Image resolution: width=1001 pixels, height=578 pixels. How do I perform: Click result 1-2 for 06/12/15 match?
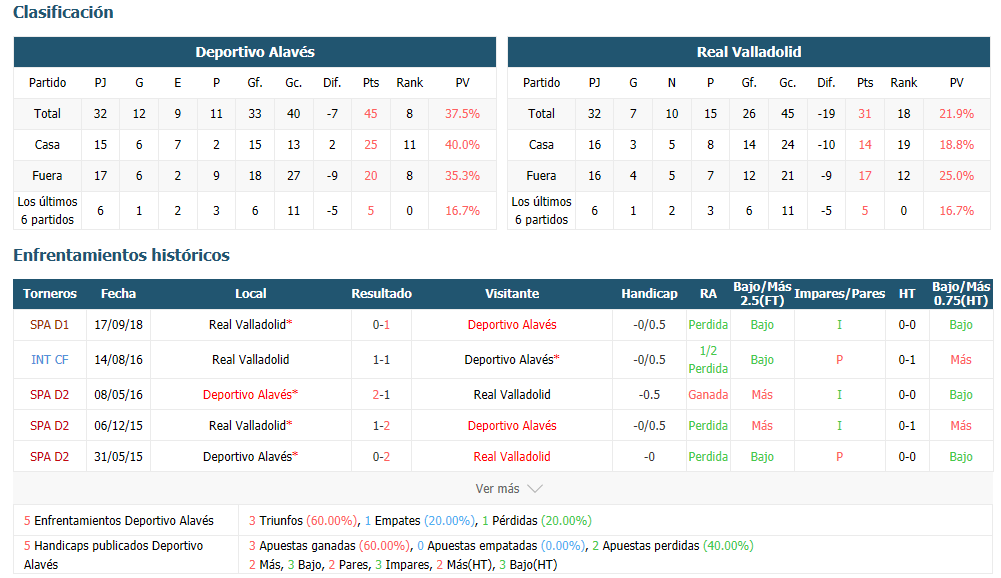point(381,425)
